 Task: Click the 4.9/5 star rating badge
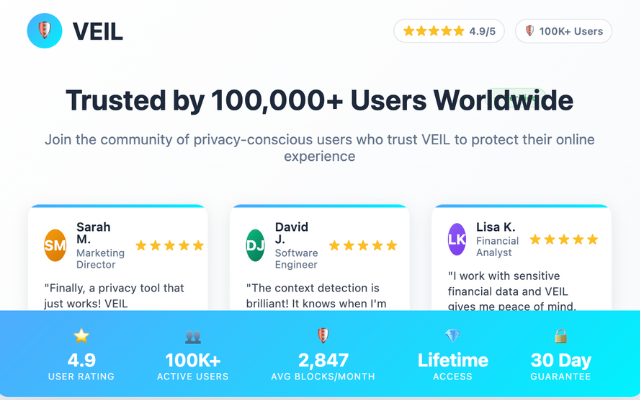(449, 31)
